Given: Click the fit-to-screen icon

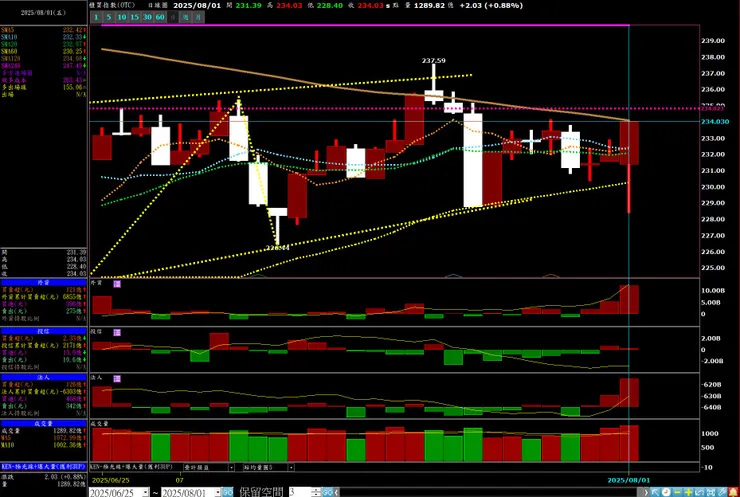Looking at the screenshot, I should click(711, 492).
